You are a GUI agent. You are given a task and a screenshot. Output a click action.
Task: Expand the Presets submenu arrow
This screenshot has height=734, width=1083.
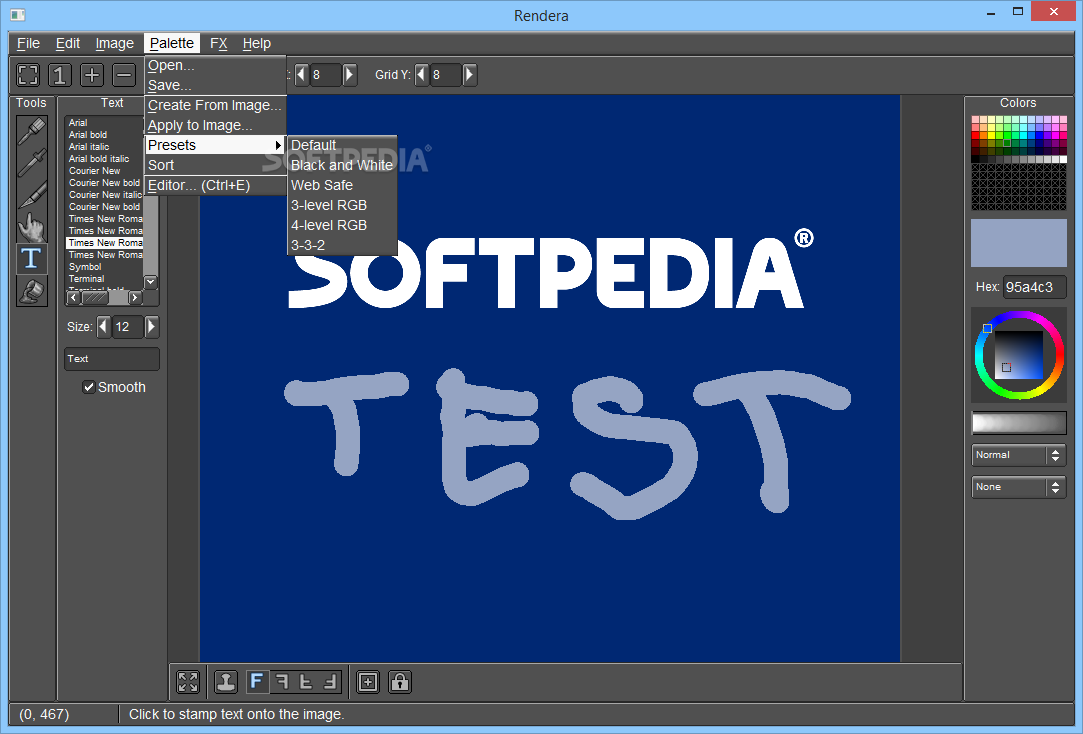coord(278,145)
